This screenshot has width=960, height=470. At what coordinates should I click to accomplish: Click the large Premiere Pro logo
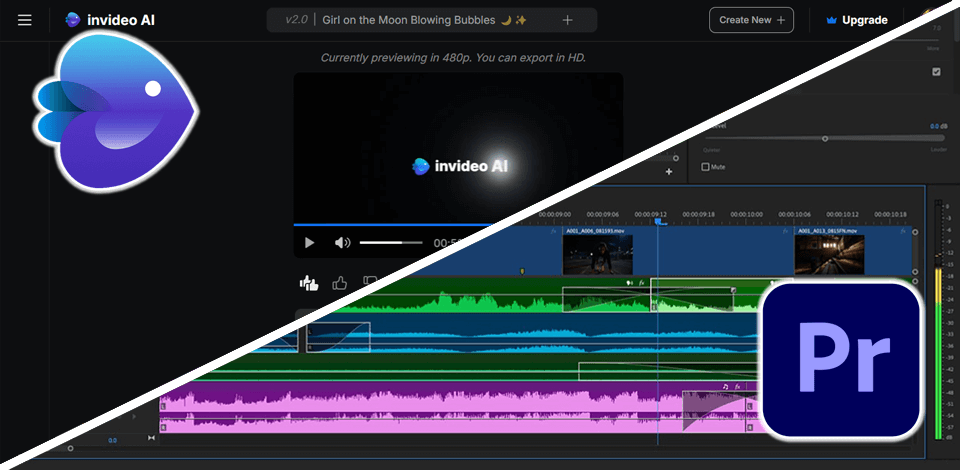839,361
